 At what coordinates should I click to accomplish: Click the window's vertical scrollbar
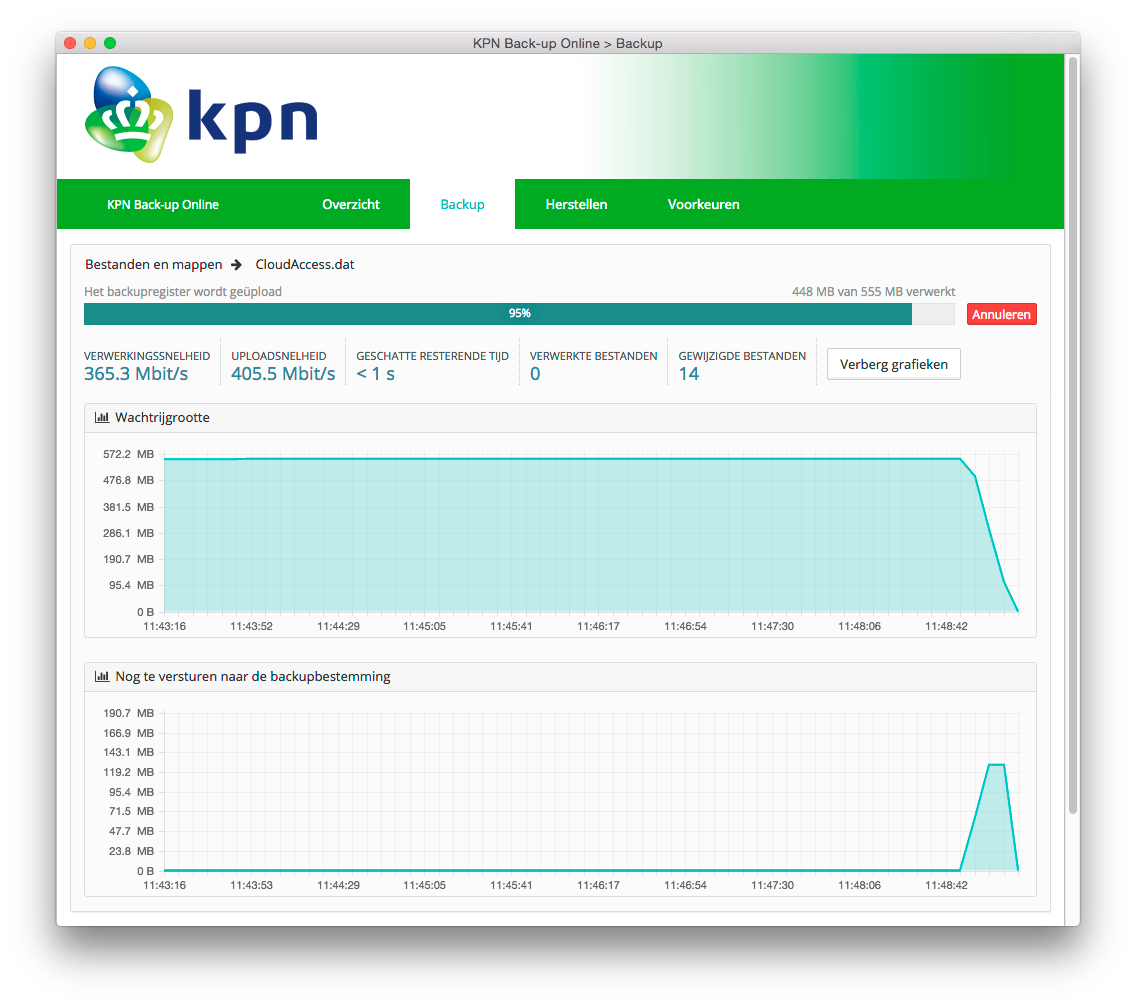click(1073, 435)
